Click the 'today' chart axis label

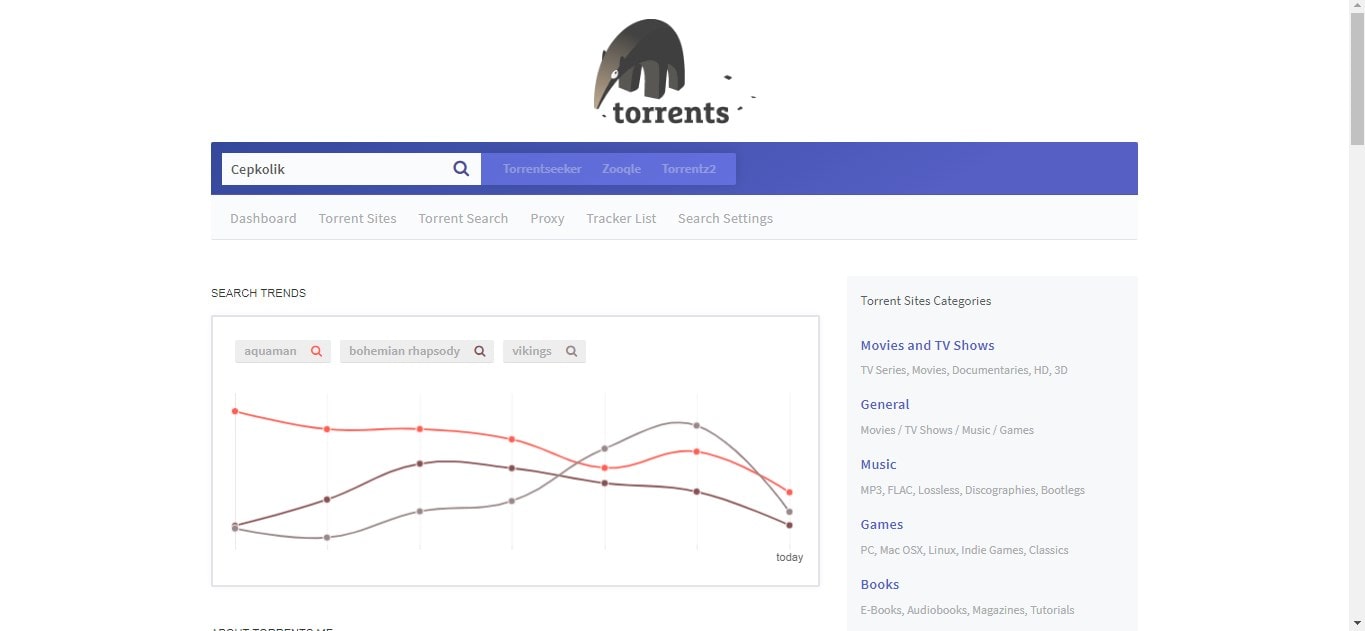pyautogui.click(x=789, y=557)
